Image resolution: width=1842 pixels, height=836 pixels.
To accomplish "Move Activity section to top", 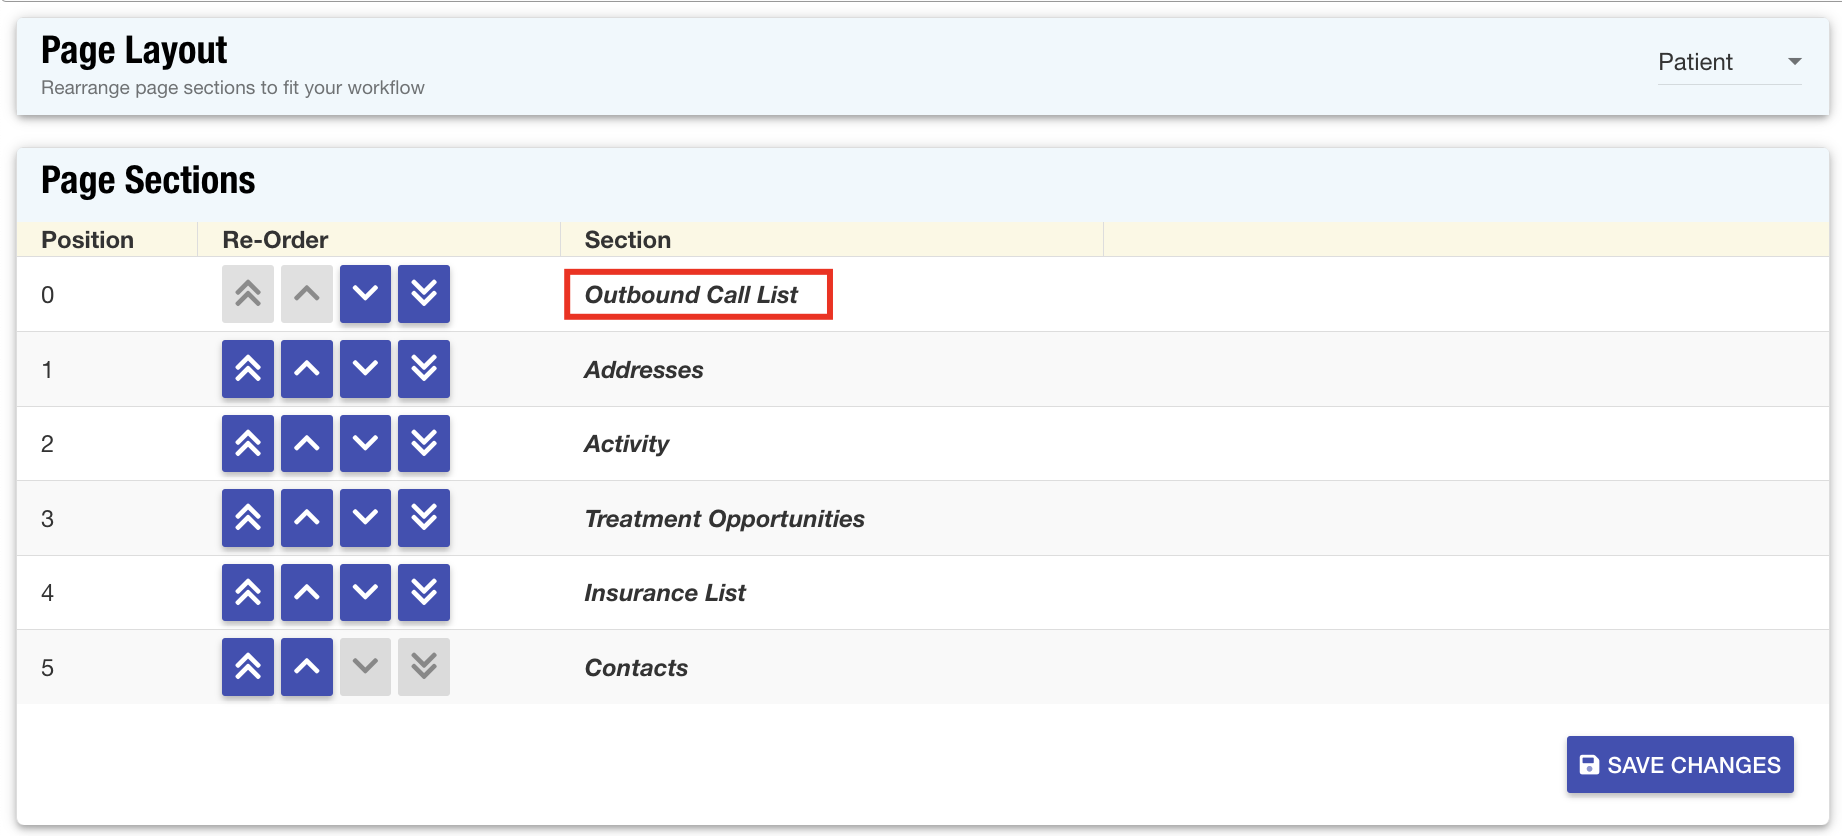I will 248,443.
